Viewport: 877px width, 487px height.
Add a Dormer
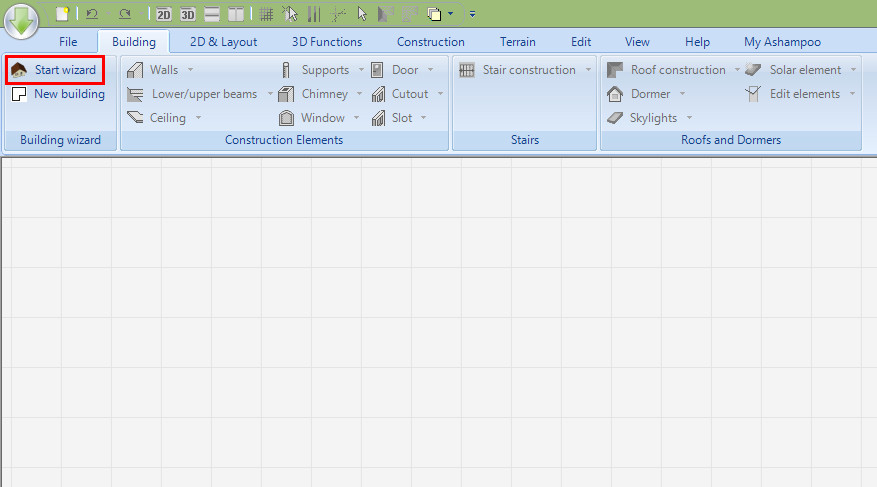tap(639, 94)
